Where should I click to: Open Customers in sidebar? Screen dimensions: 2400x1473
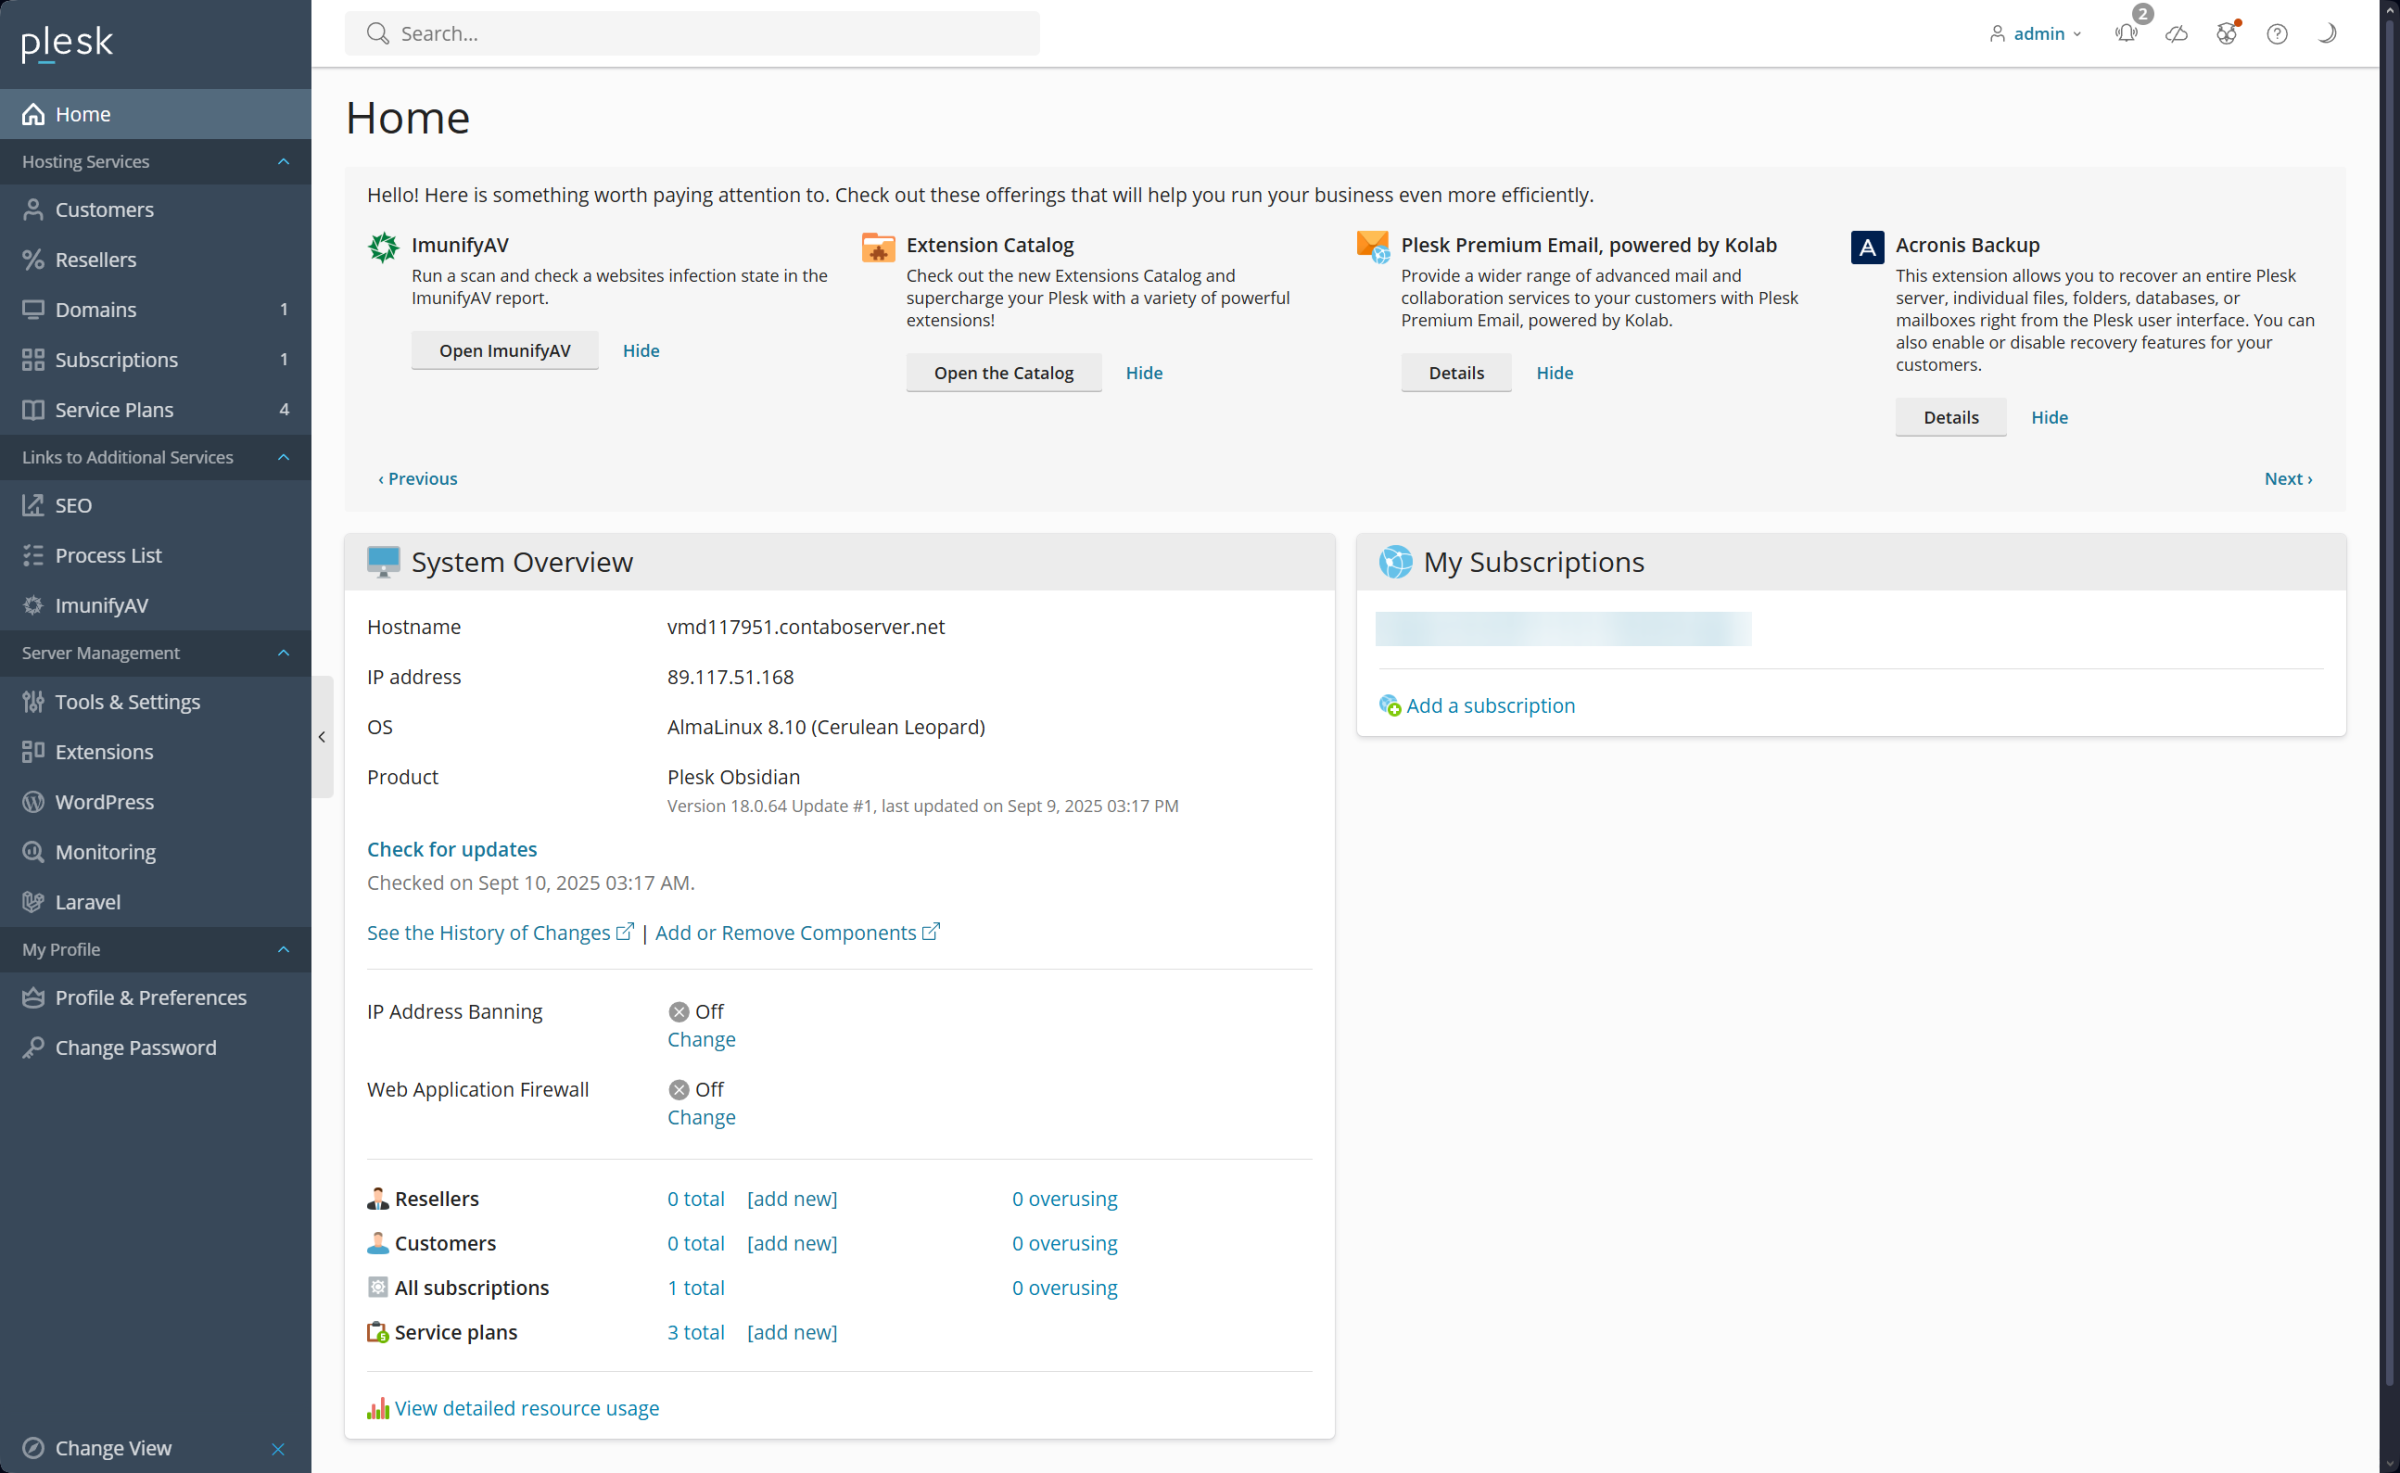155,209
